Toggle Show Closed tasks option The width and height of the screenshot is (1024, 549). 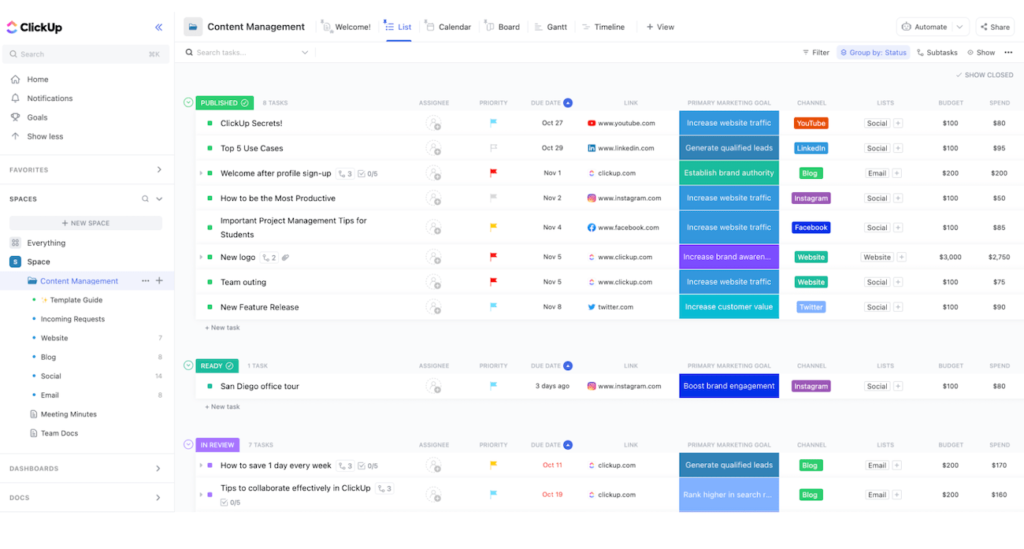pyautogui.click(x=984, y=75)
